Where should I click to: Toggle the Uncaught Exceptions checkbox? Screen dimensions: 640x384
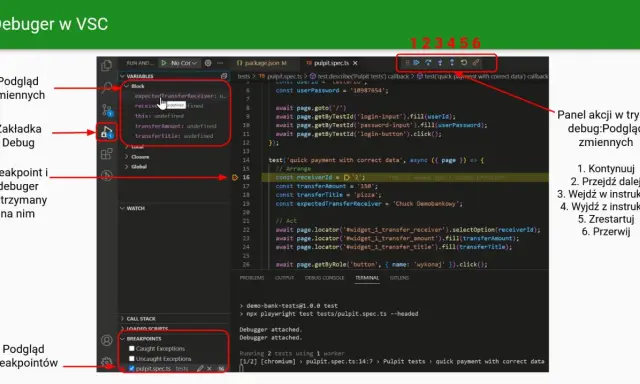131,359
